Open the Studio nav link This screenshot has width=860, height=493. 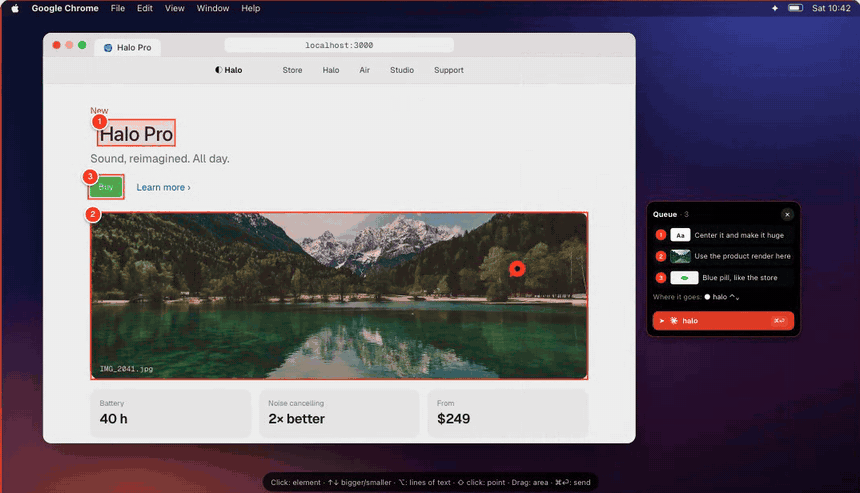tap(402, 70)
